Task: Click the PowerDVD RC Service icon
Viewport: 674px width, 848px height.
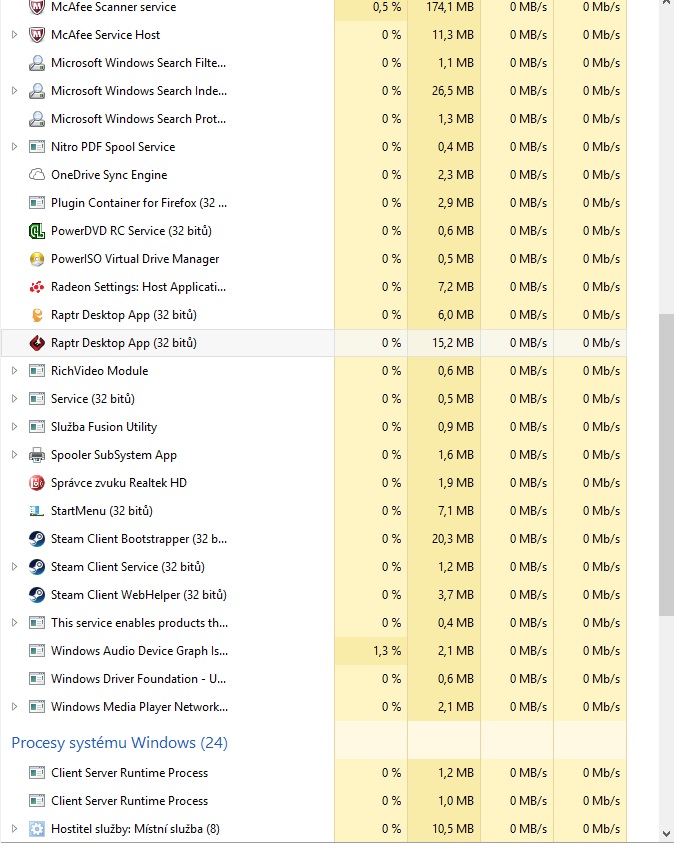Action: [37, 231]
